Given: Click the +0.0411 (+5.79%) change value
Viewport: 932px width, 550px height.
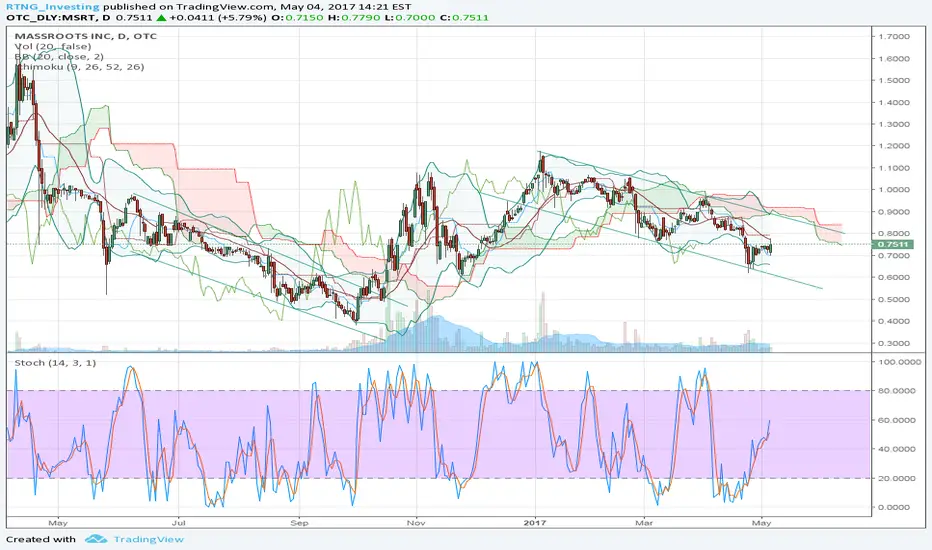Looking at the screenshot, I should point(218,18).
